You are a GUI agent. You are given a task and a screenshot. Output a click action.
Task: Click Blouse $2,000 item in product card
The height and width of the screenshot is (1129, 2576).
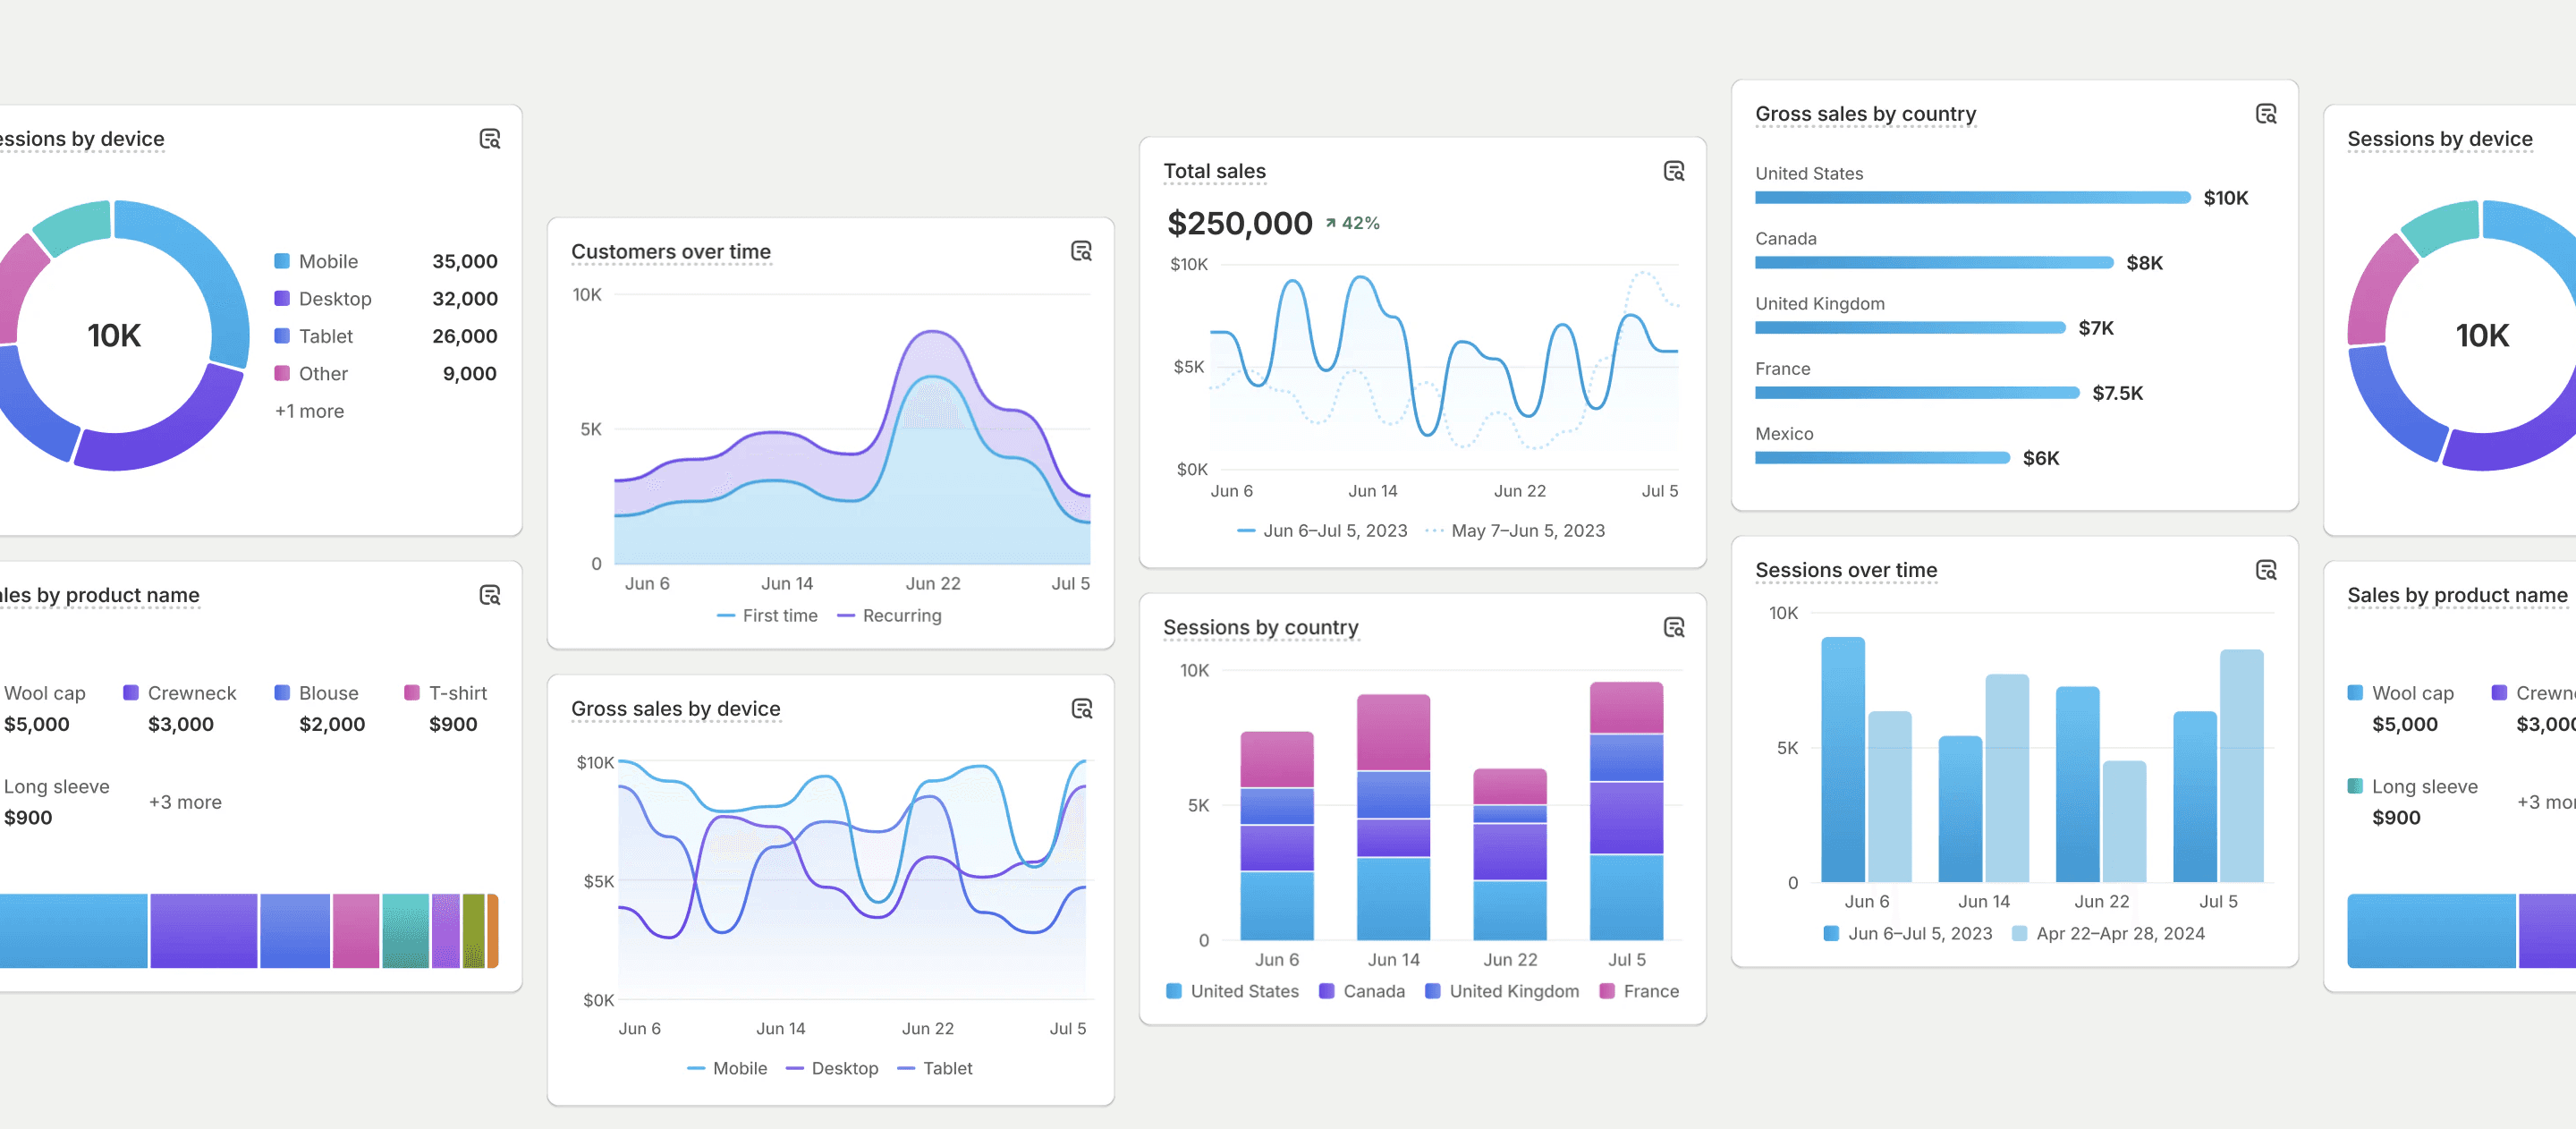tap(320, 708)
